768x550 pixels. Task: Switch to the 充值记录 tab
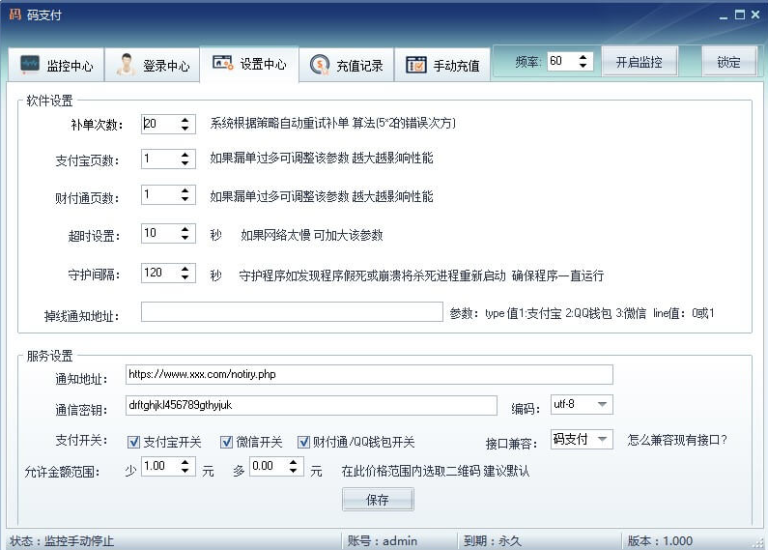point(347,66)
